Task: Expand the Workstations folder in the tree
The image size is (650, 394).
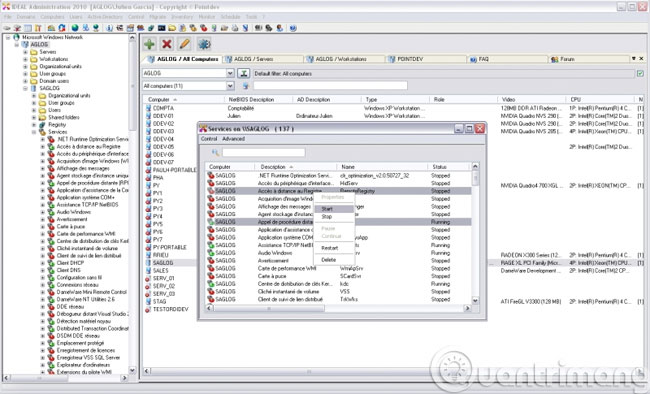Action: pos(25,59)
